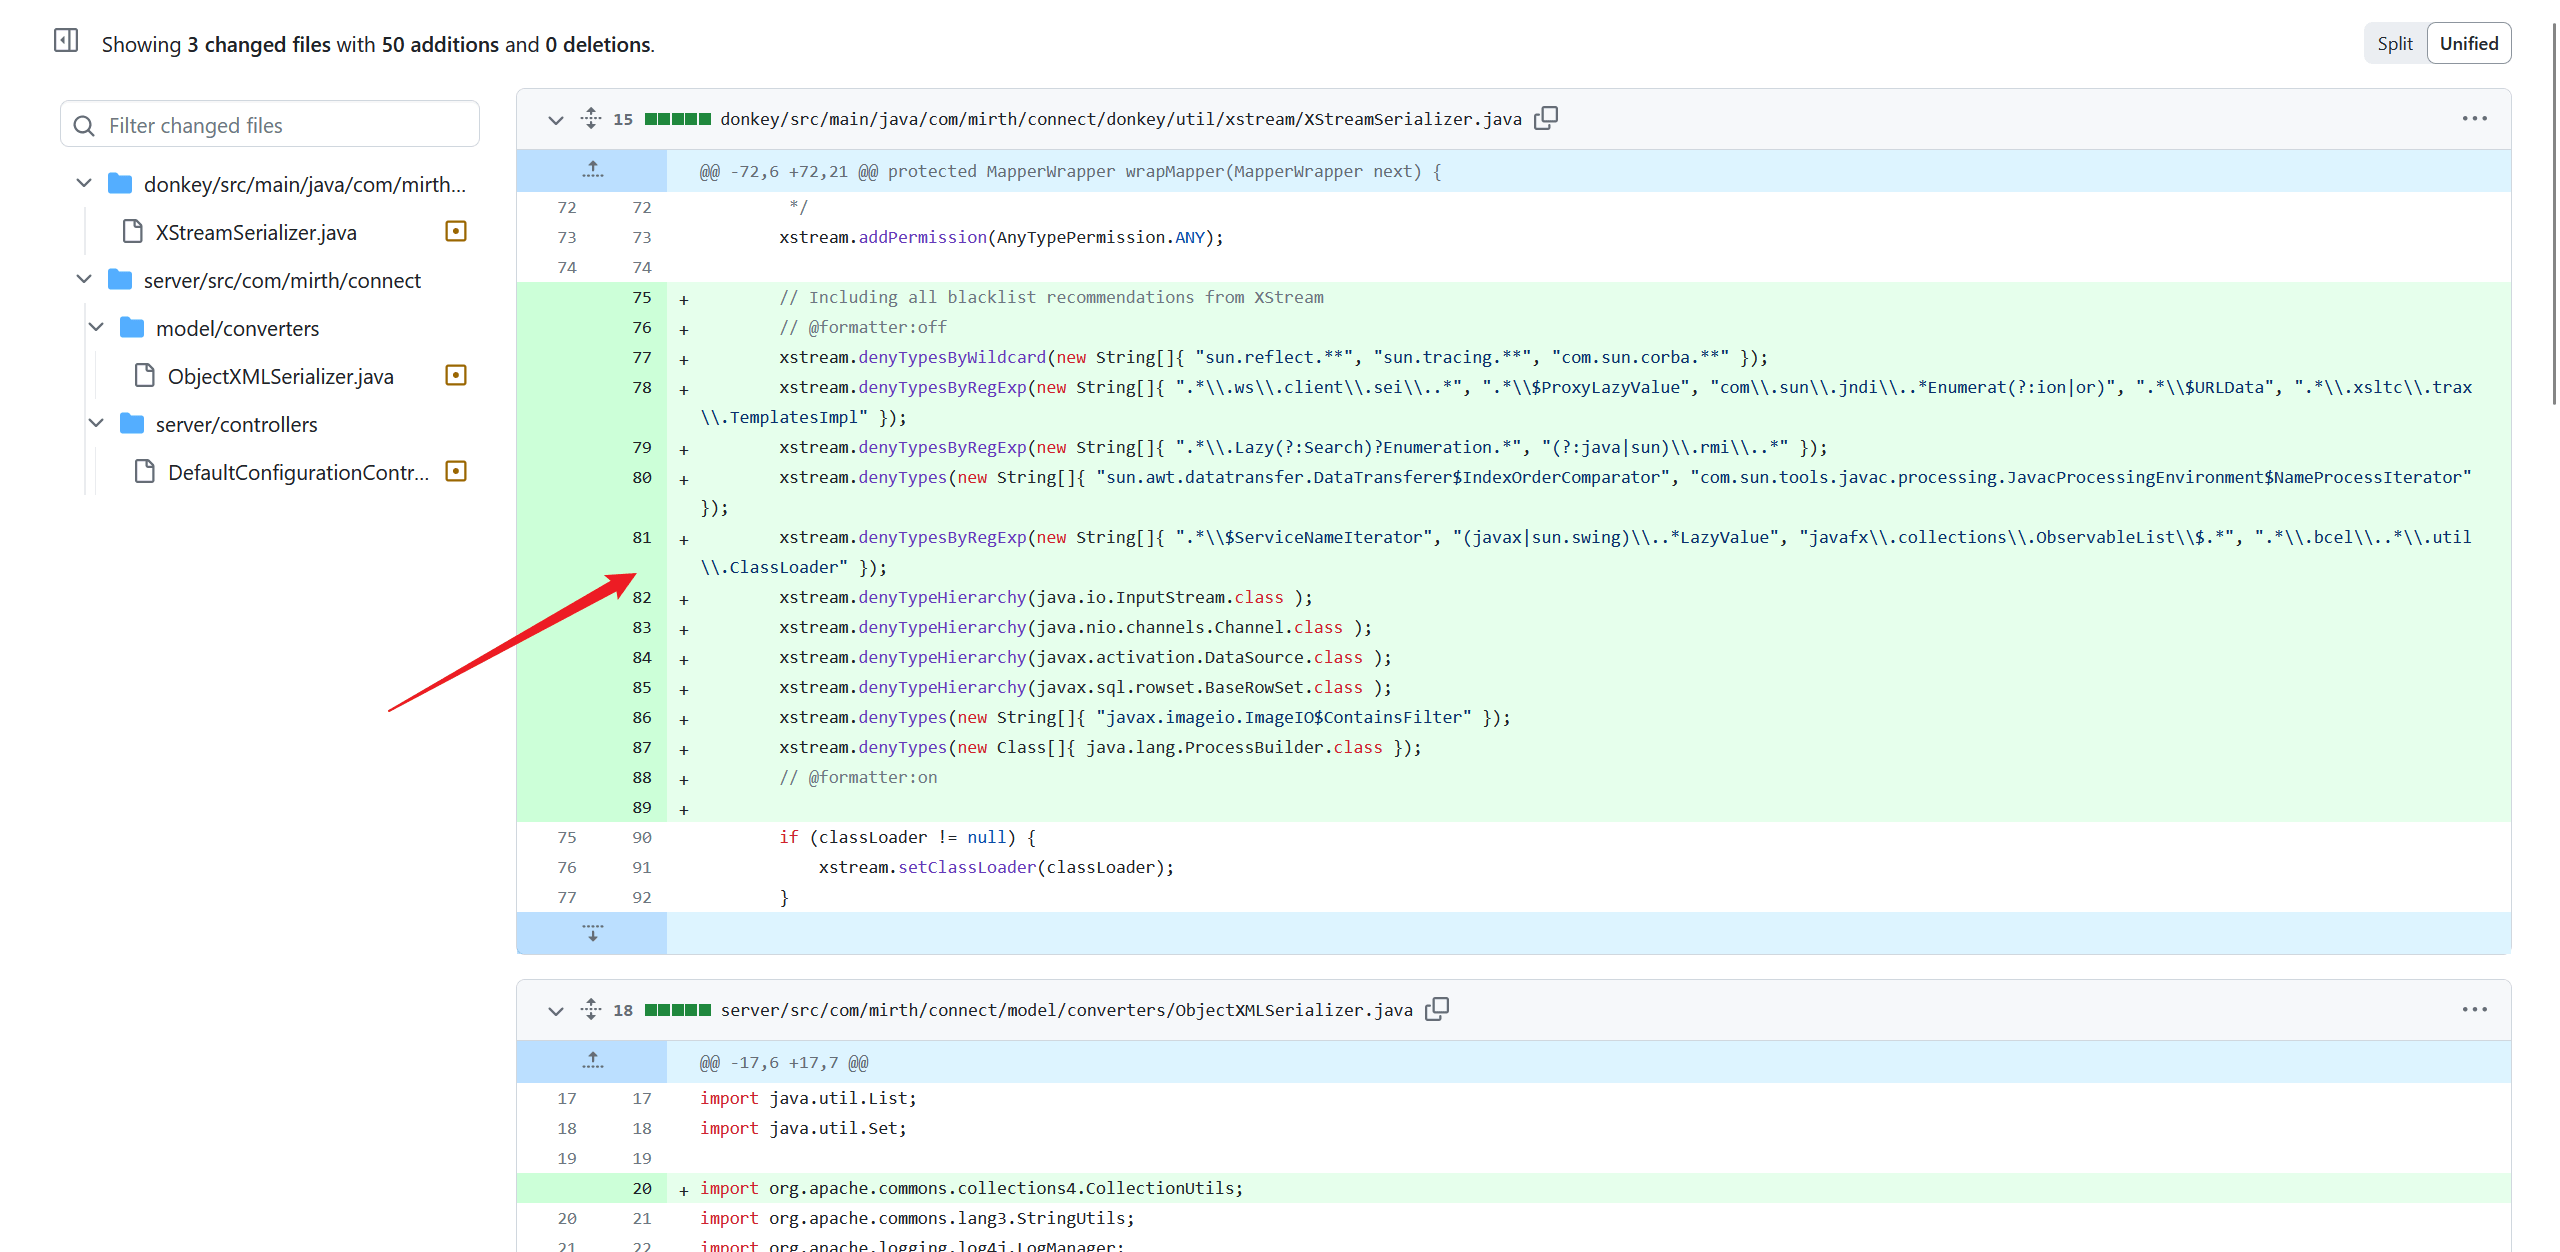Switch the diff to Unified view
The height and width of the screenshot is (1252, 2560).
pos(2469,43)
